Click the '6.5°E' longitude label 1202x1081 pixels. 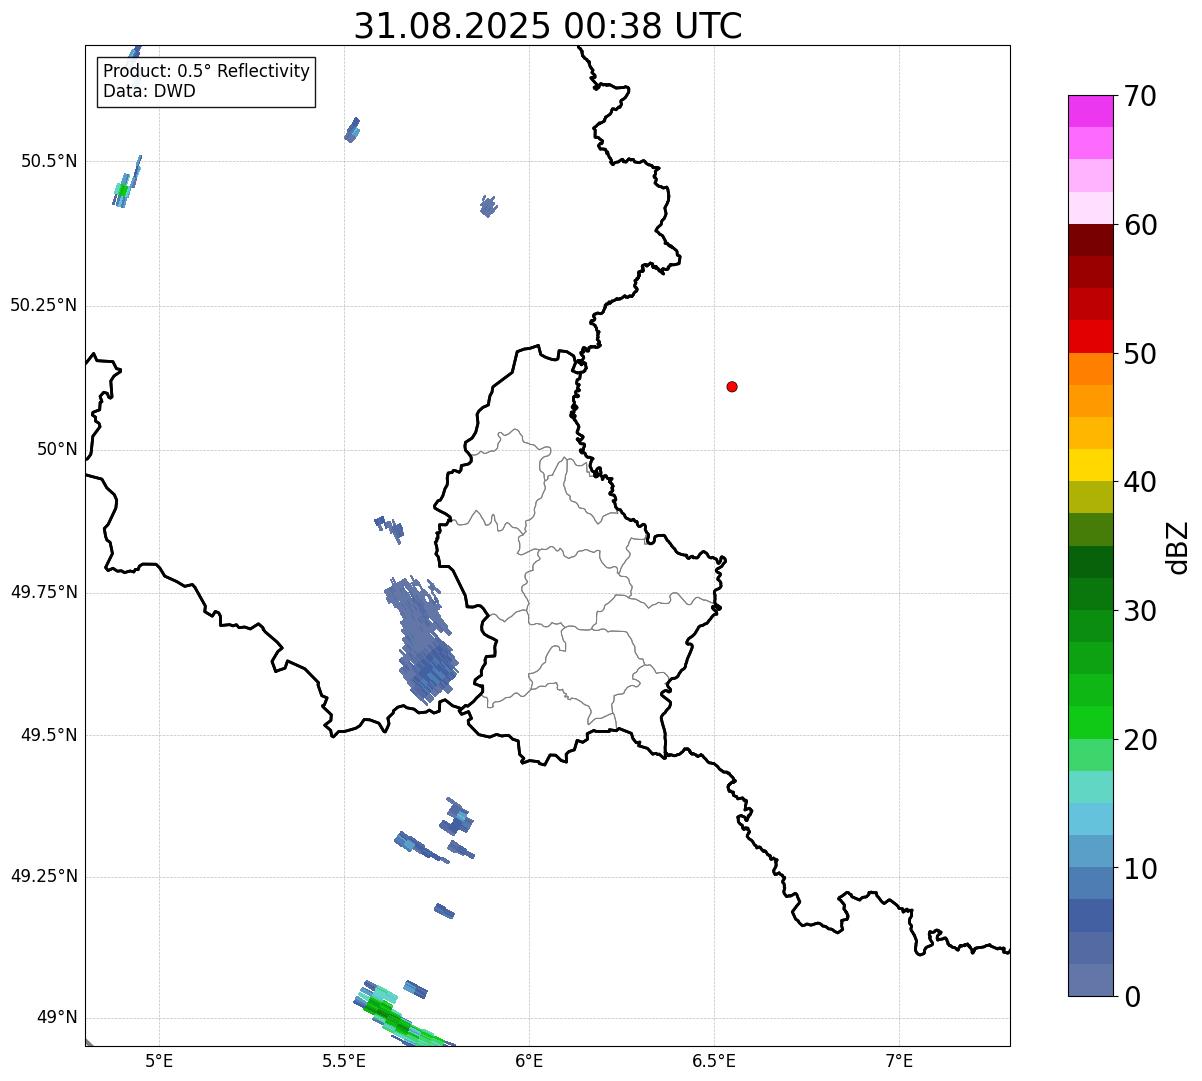pyautogui.click(x=714, y=1061)
